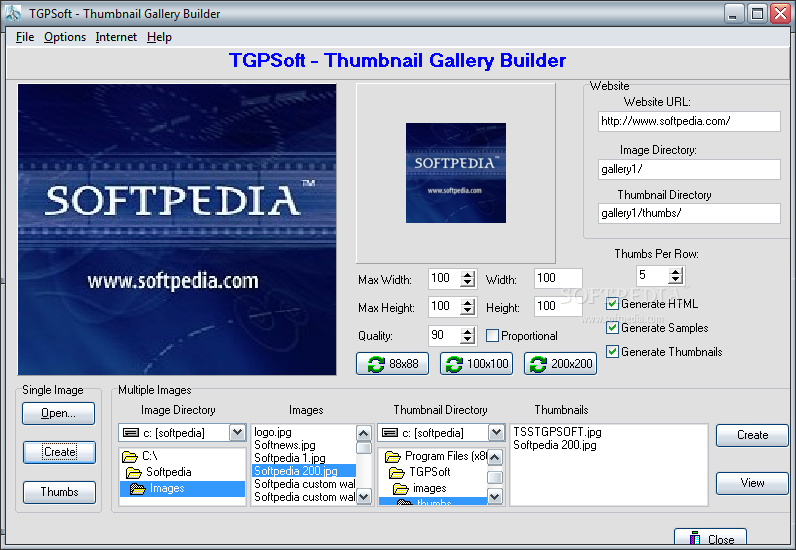Click the View button
This screenshot has height=550, width=796.
pyautogui.click(x=752, y=483)
